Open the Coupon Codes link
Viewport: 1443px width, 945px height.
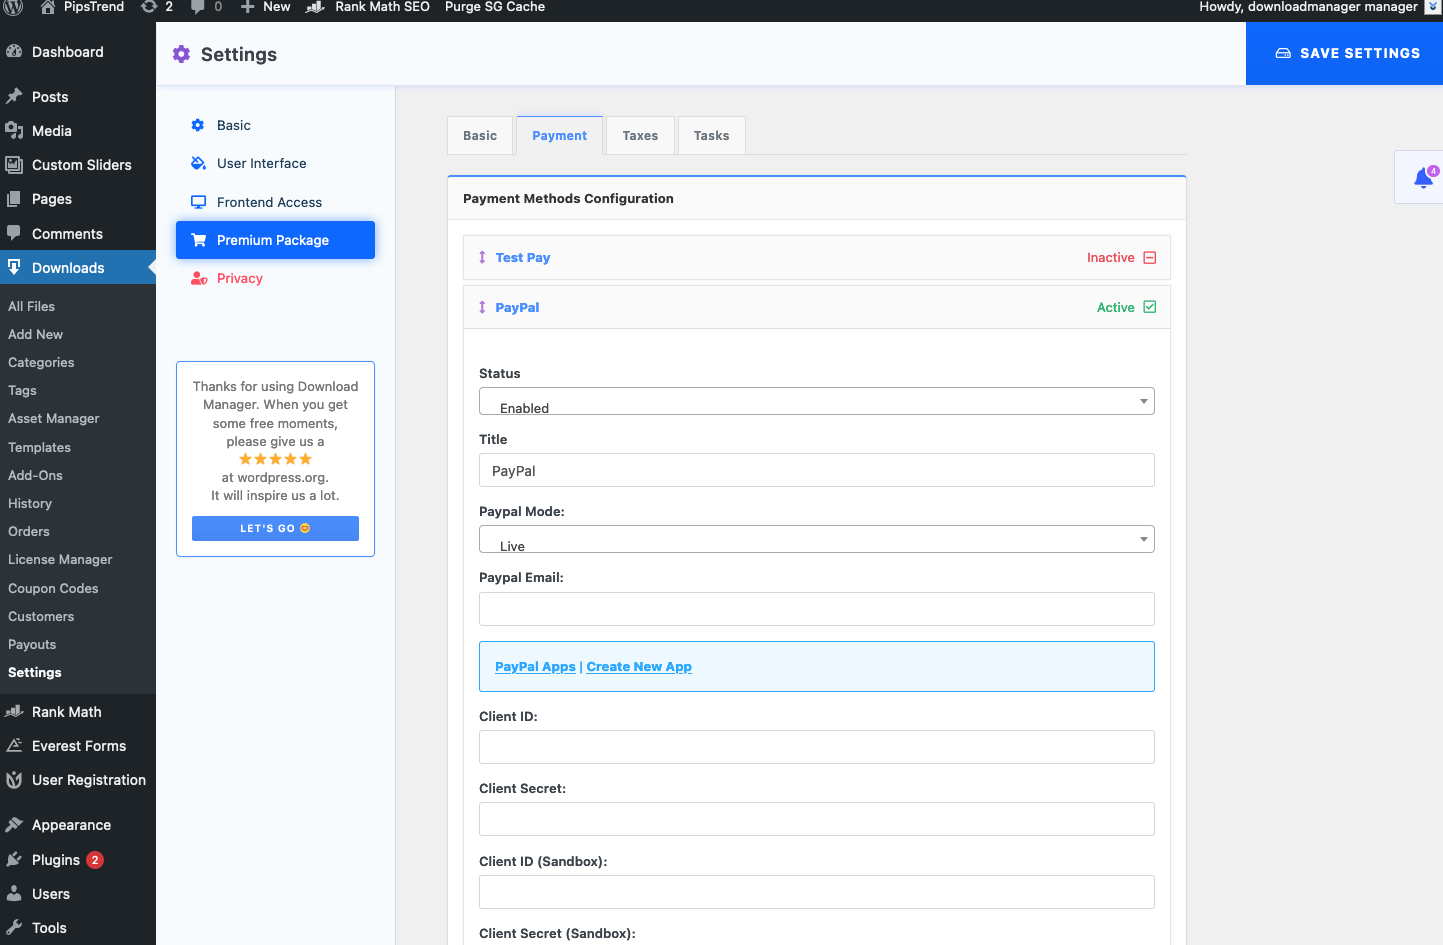tap(53, 588)
